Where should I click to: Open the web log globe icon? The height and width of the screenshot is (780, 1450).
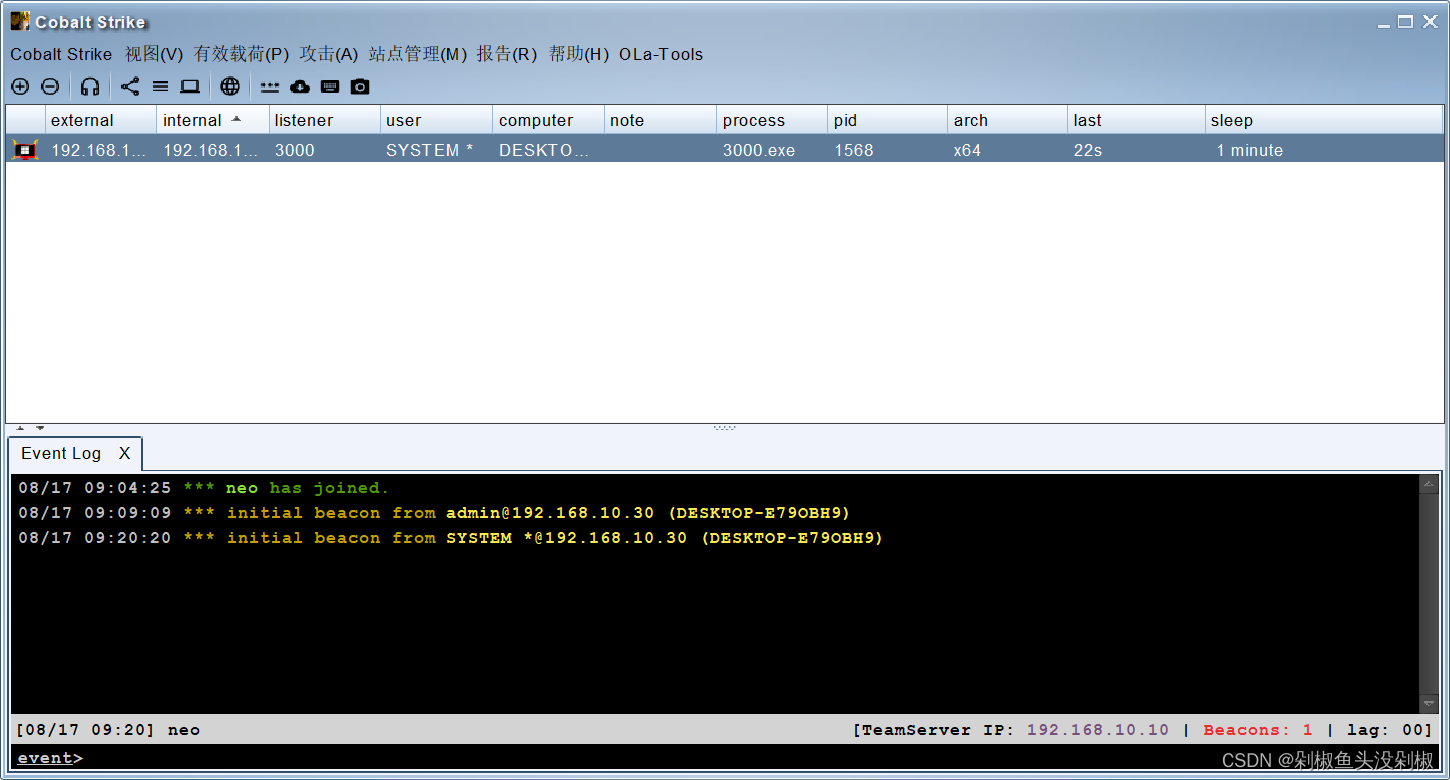[230, 87]
